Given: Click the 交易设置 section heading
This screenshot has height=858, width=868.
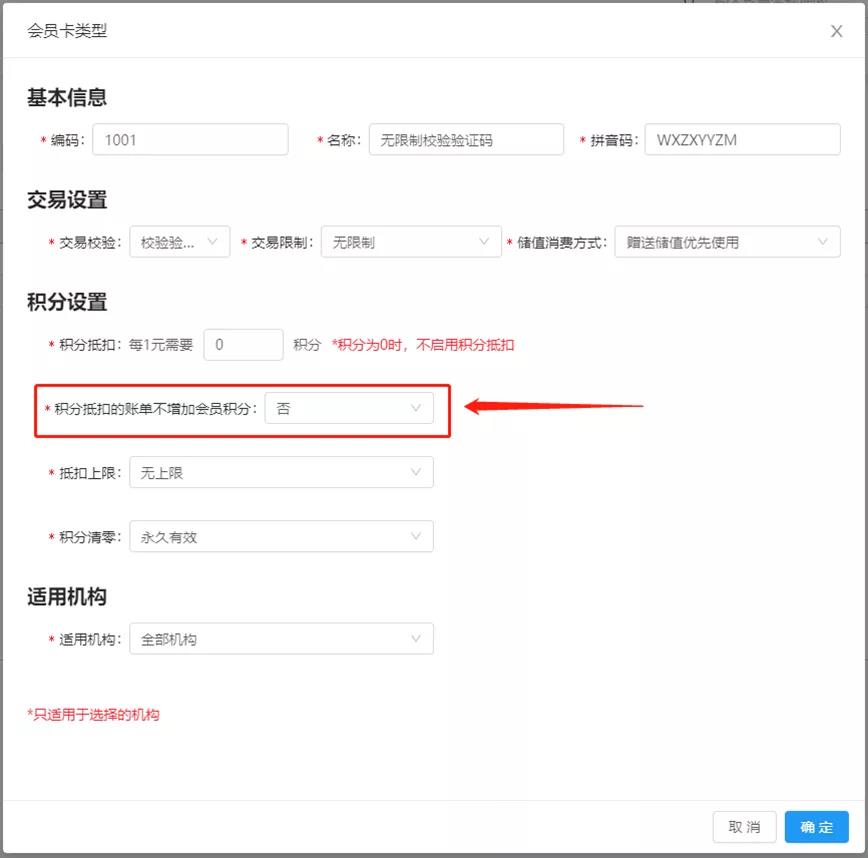Looking at the screenshot, I should (x=67, y=200).
